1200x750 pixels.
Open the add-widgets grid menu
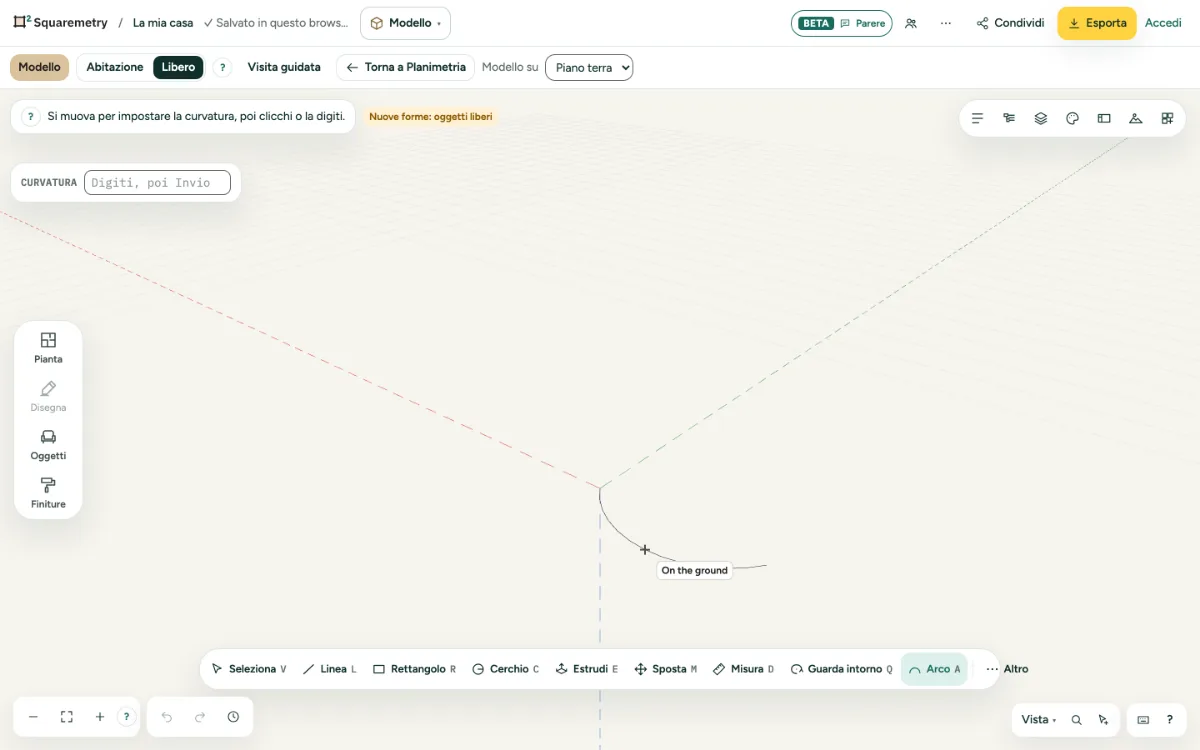tap(1167, 118)
